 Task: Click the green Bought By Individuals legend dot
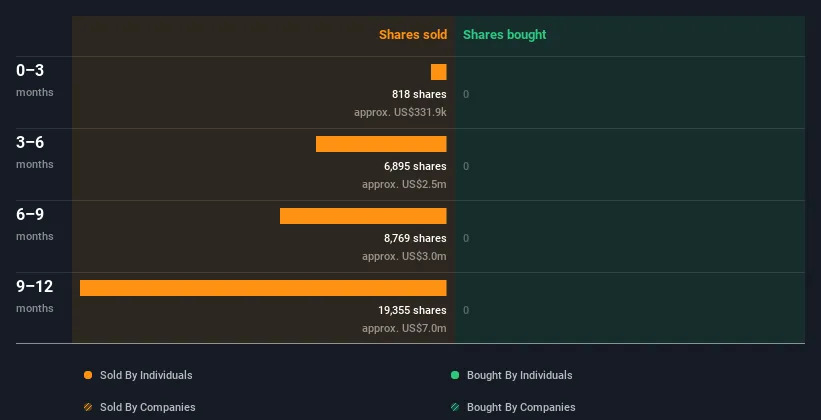[x=455, y=375]
